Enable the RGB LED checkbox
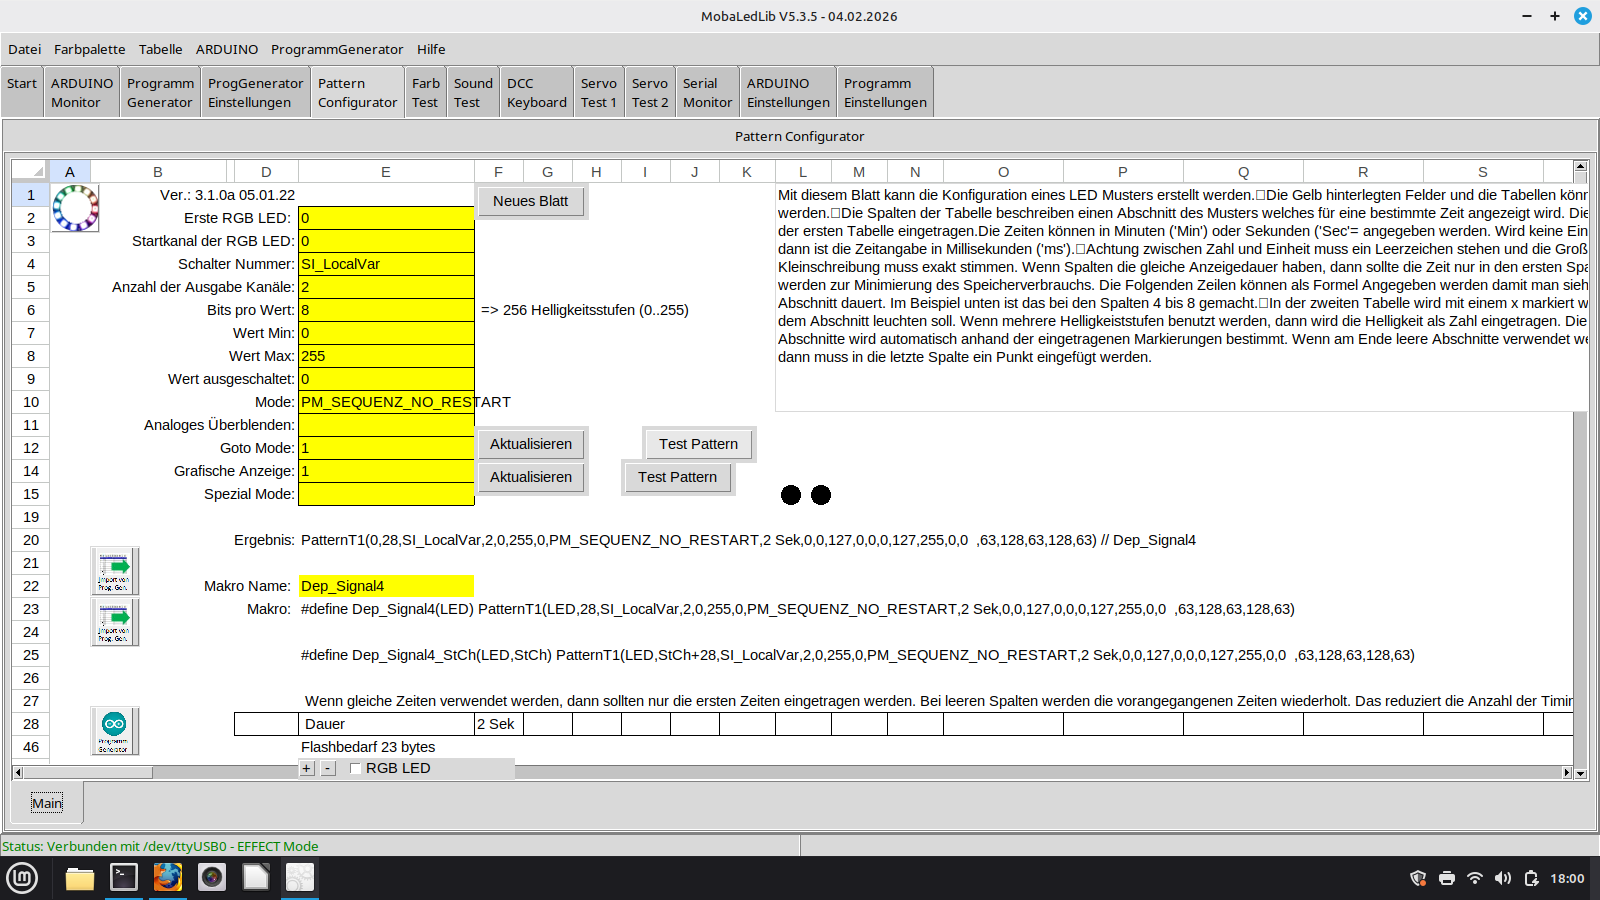Viewport: 1600px width, 900px height. 355,769
